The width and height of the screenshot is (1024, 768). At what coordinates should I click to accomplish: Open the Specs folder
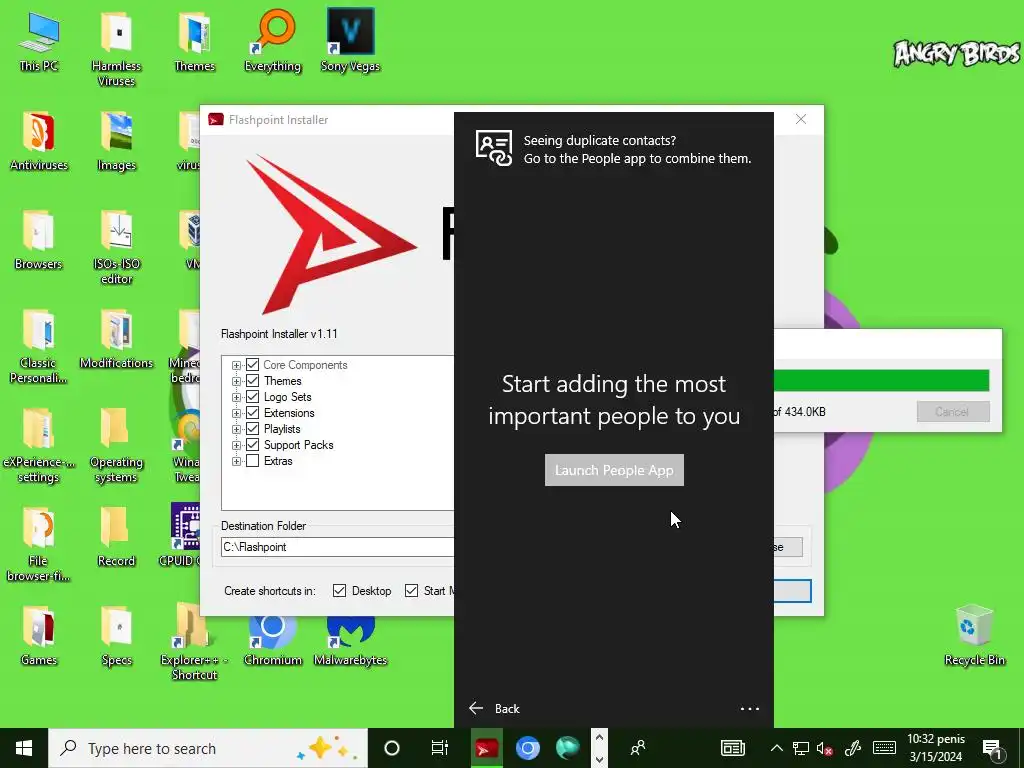tap(116, 636)
